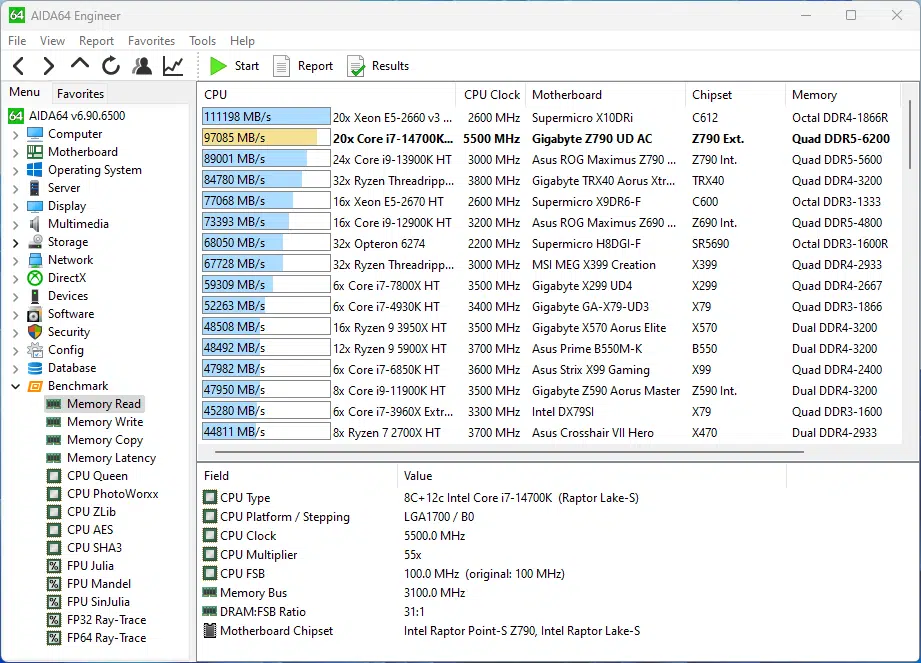Select the Multimedia speaker icon
The image size is (921, 663).
pos(35,224)
